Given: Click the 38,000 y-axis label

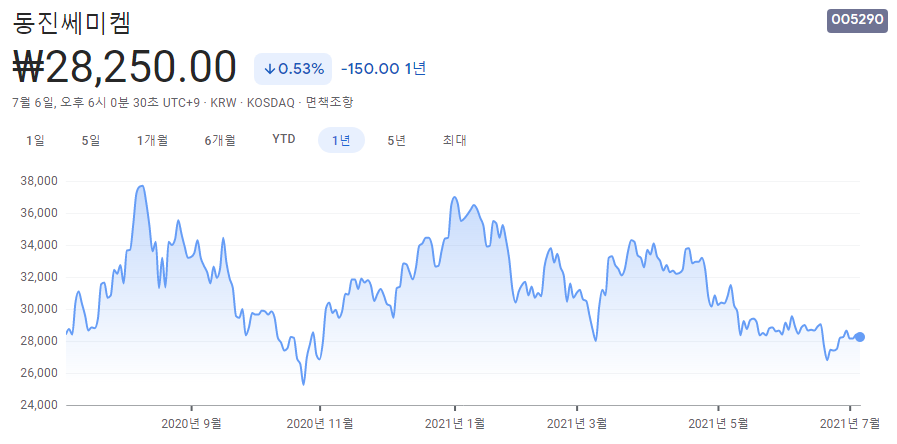Looking at the screenshot, I should click(x=39, y=181).
